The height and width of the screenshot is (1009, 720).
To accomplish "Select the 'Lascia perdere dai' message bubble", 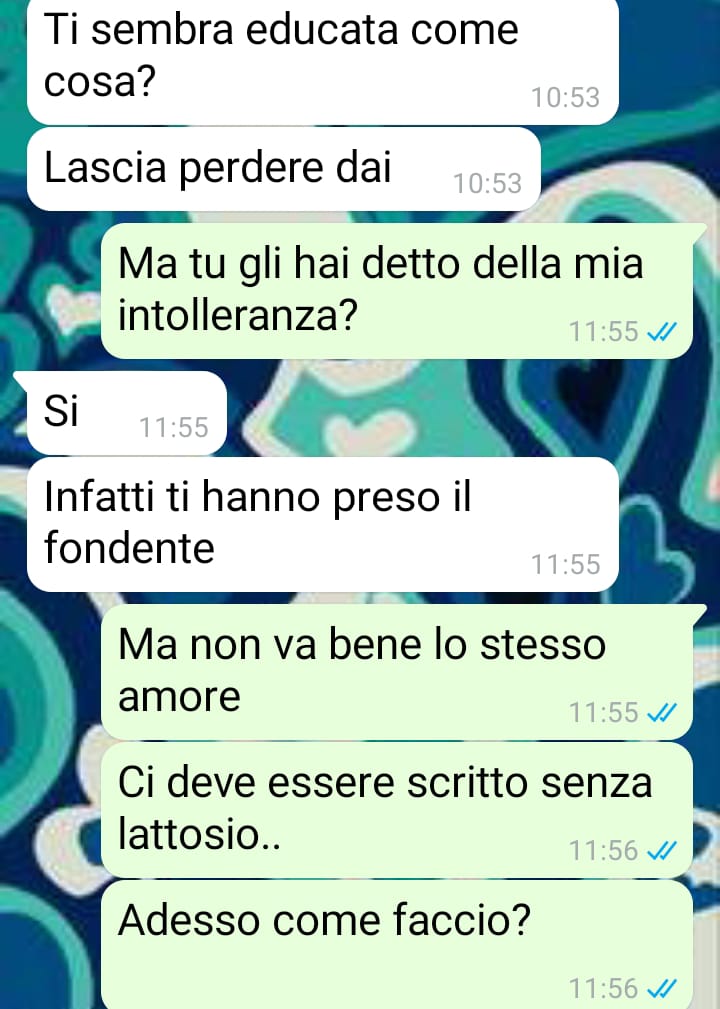I will 284,169.
